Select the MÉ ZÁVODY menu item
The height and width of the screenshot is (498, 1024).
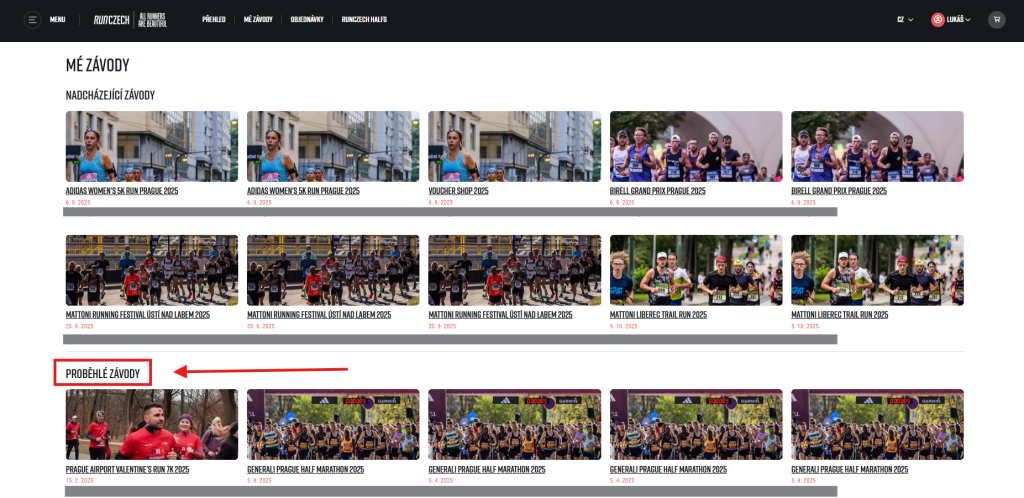point(258,20)
